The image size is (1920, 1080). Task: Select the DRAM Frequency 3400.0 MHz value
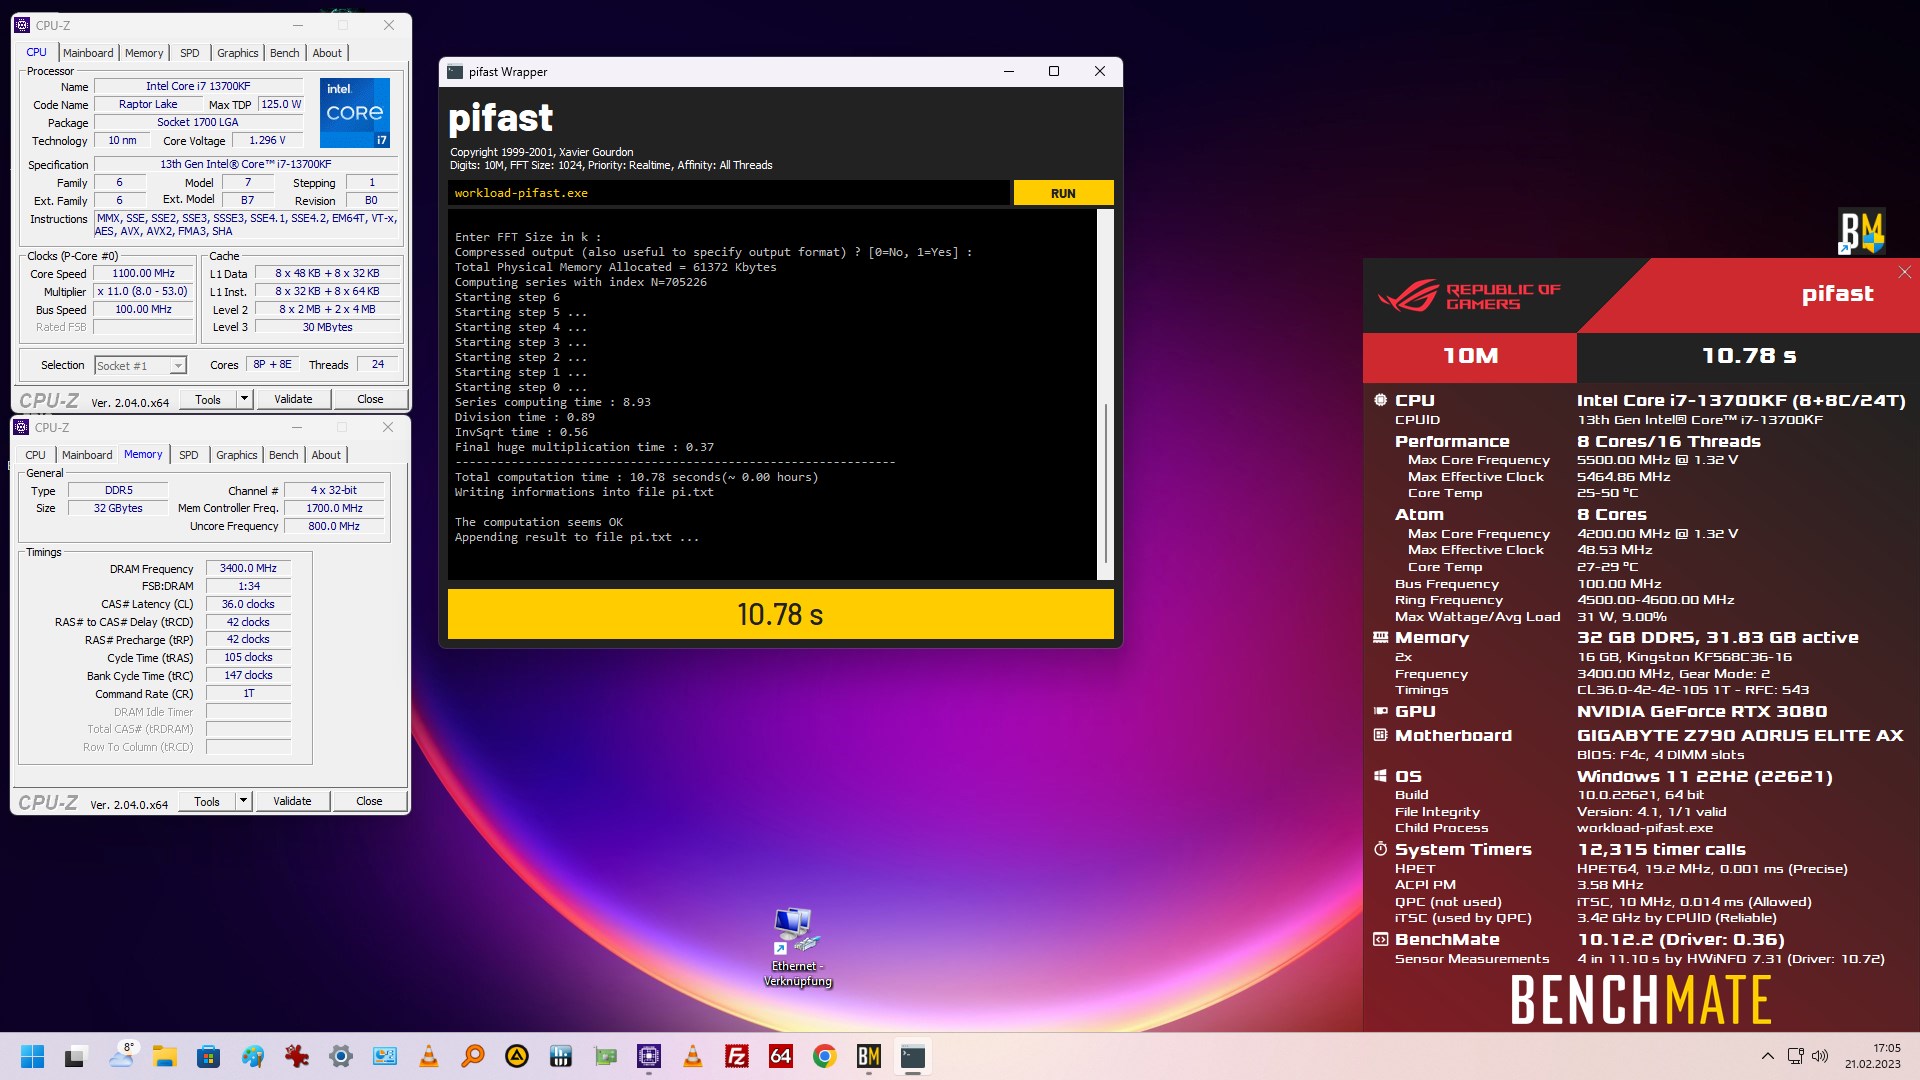[248, 568]
